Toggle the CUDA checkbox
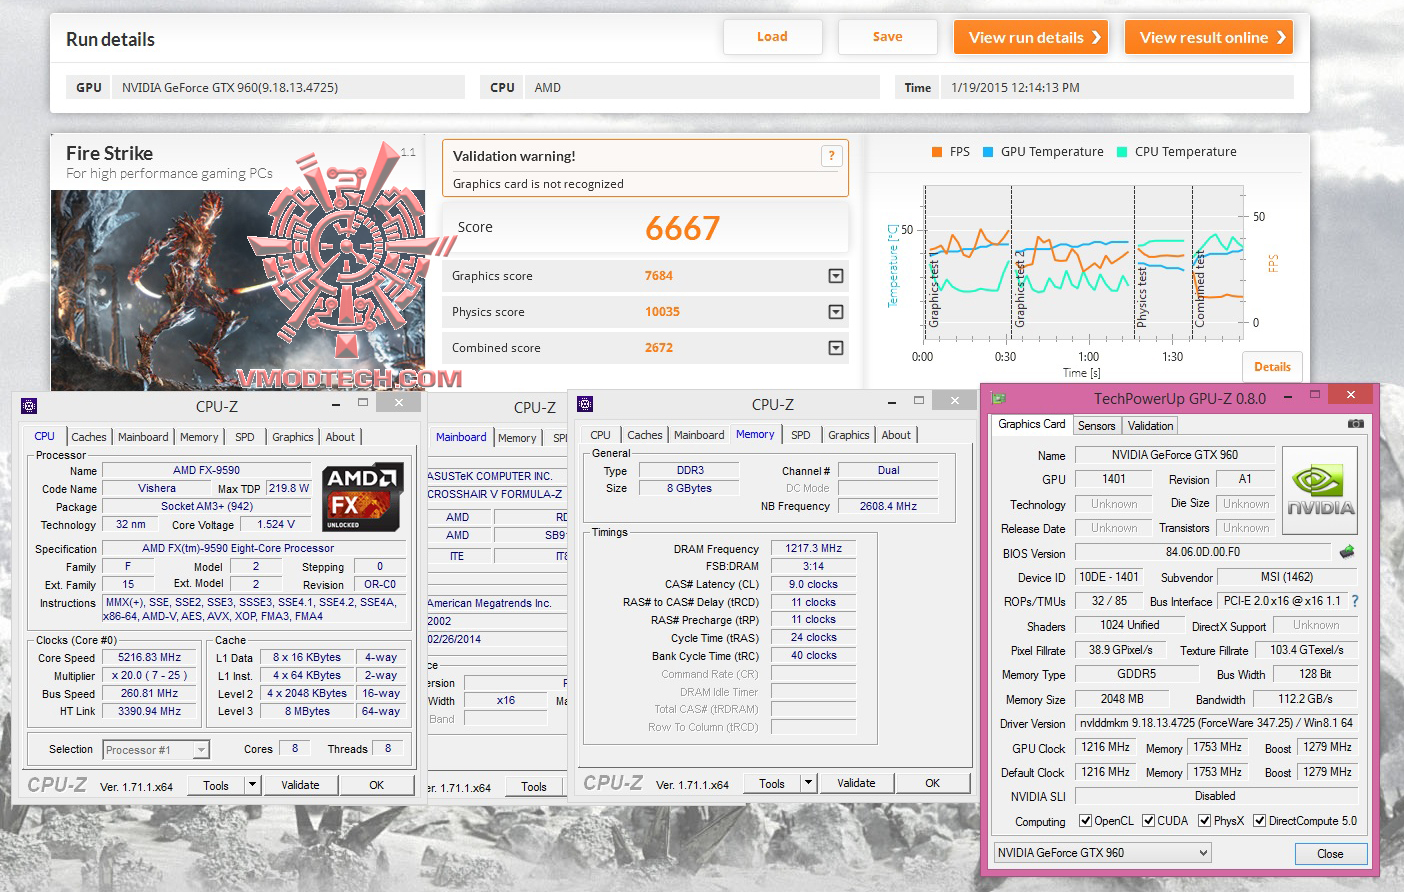1404x892 pixels. pyautogui.click(x=1148, y=821)
